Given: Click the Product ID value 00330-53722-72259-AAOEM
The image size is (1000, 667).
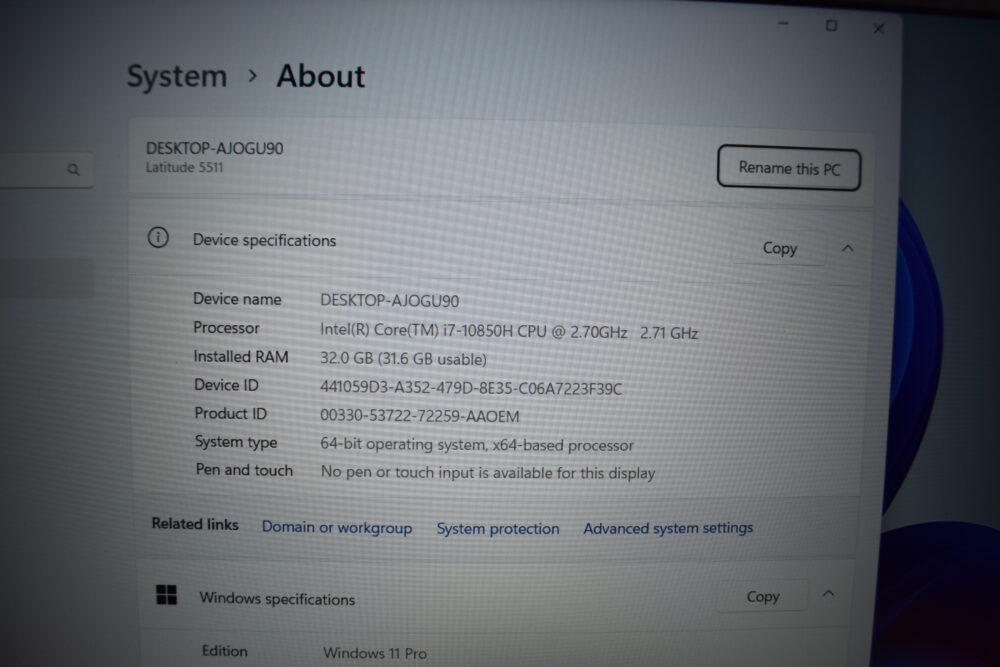Looking at the screenshot, I should pyautogui.click(x=420, y=416).
